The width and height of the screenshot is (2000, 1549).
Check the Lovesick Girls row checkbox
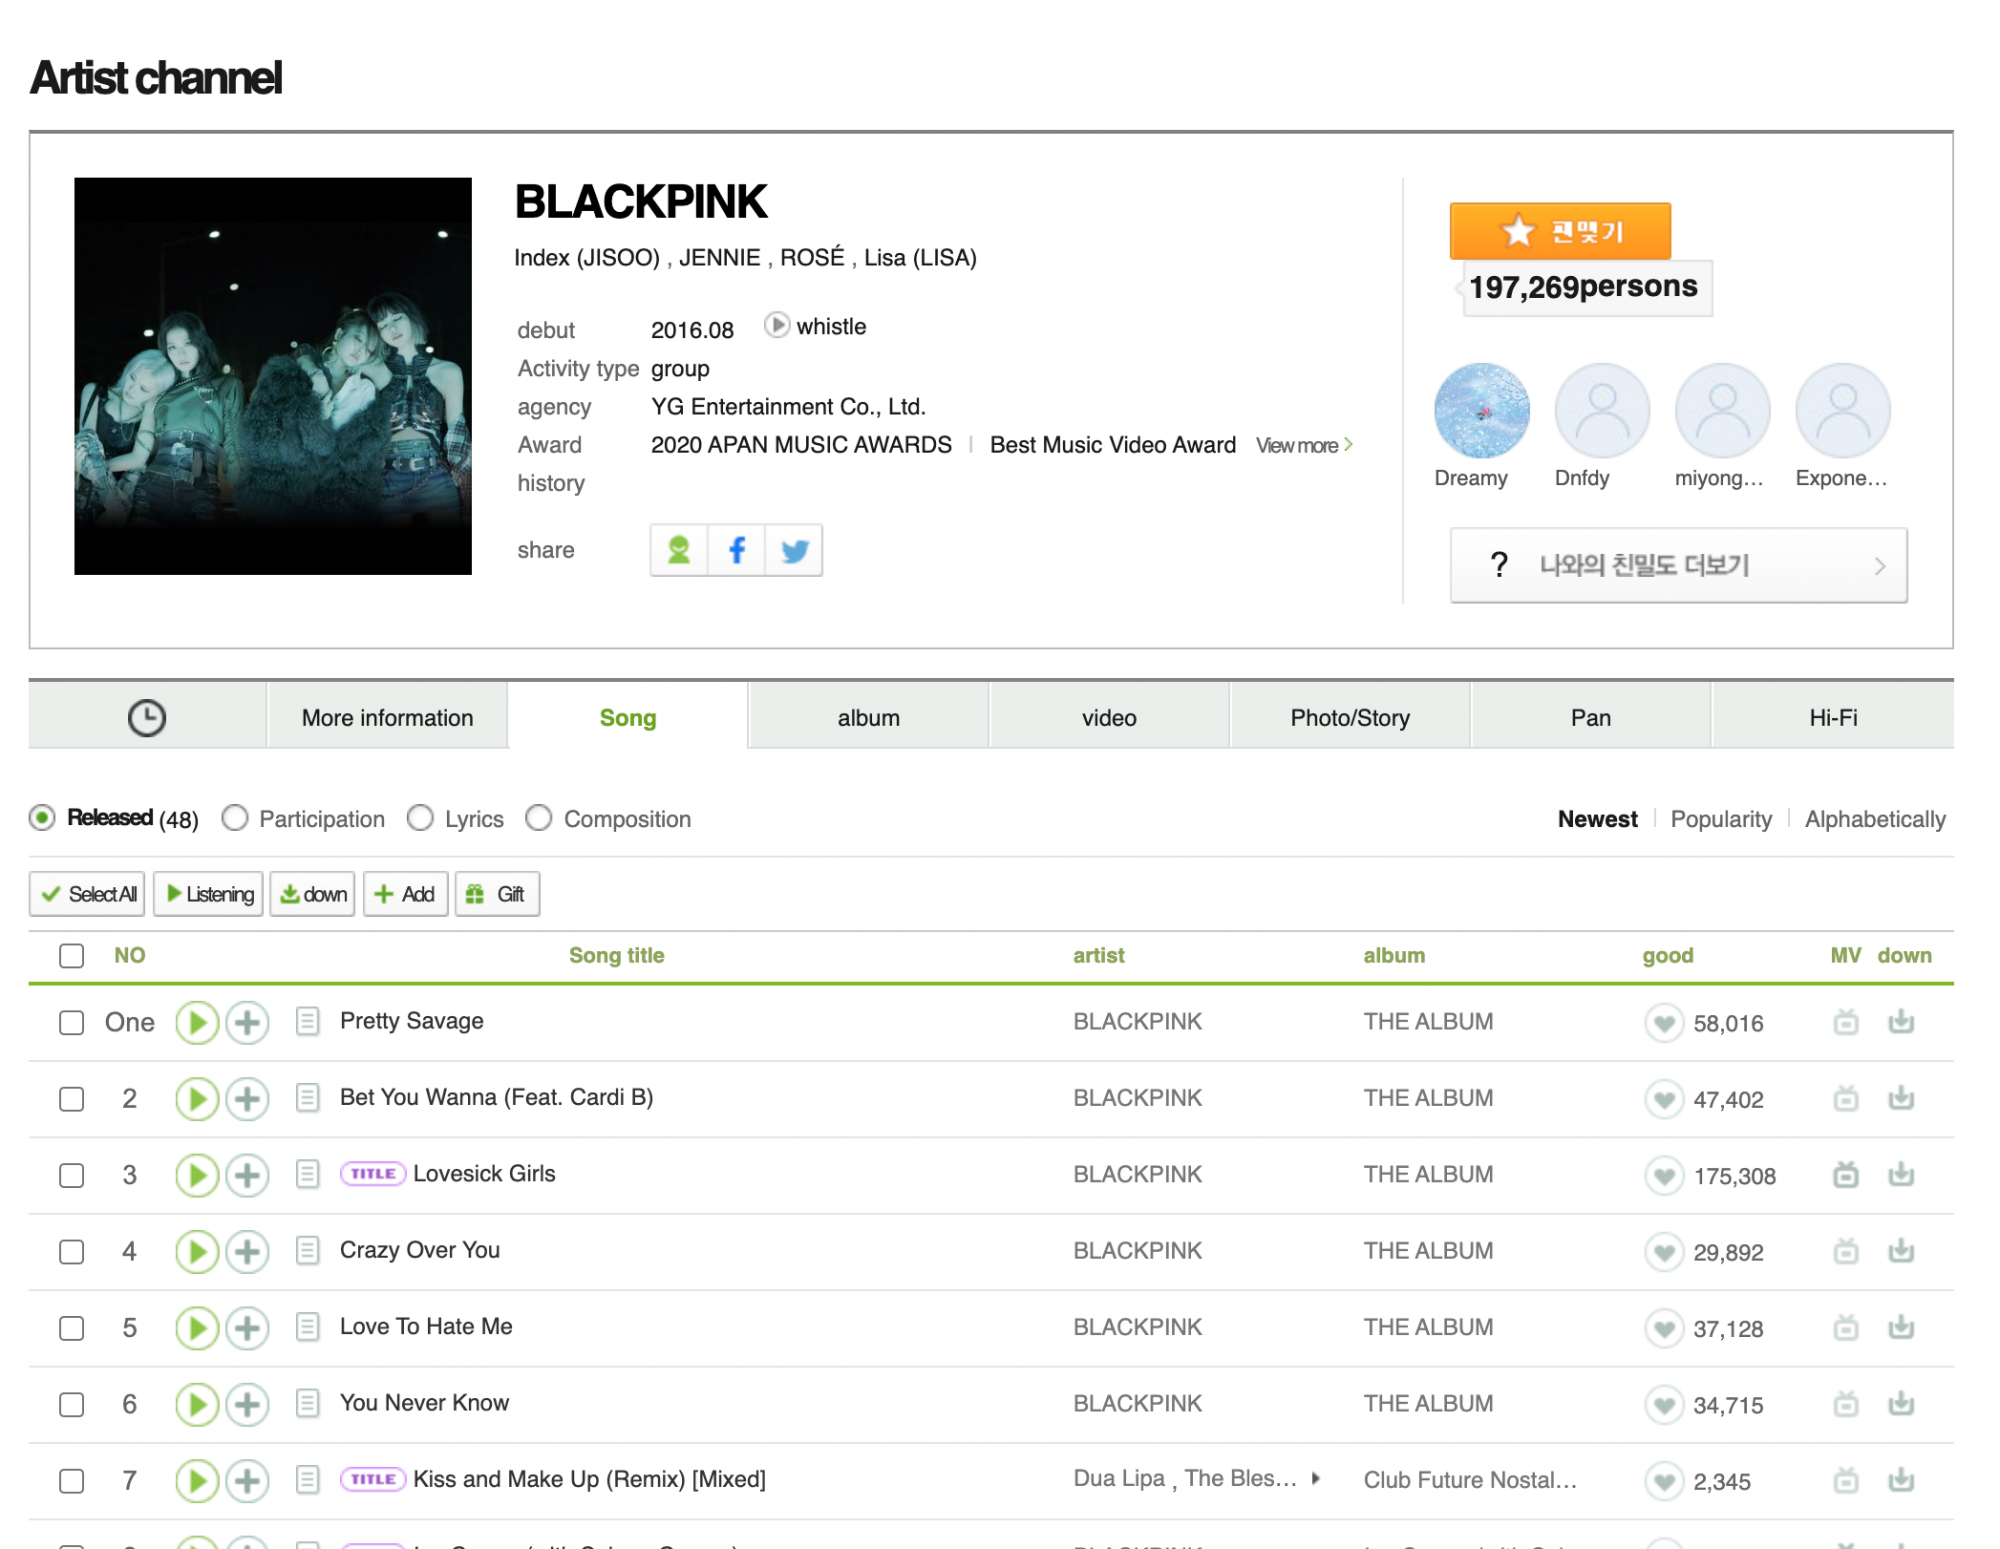(x=71, y=1175)
